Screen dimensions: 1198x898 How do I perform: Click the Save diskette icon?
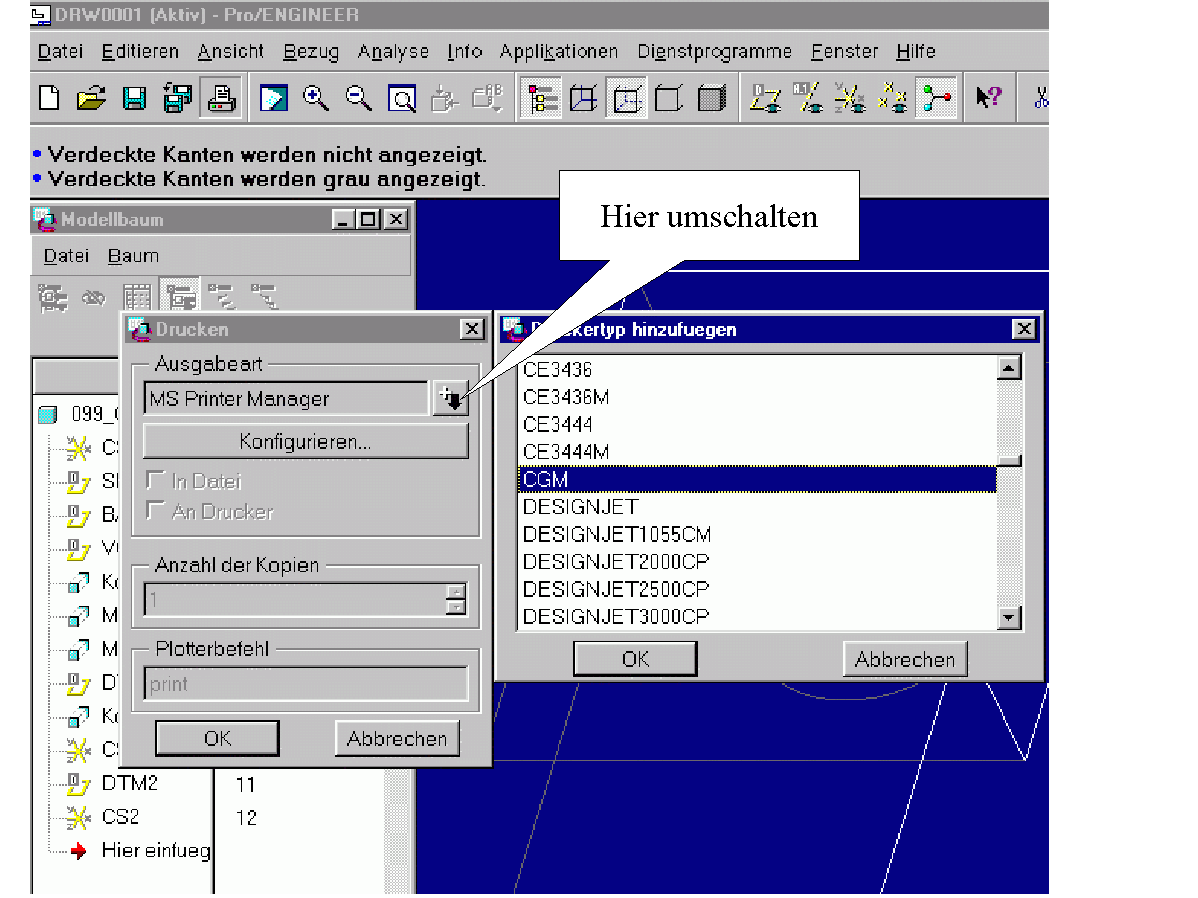[135, 98]
